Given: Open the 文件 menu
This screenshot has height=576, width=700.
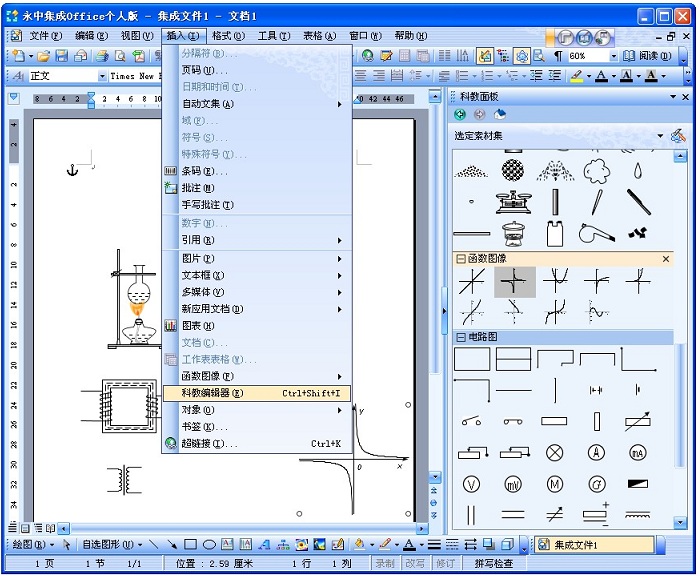Looking at the screenshot, I should tap(46, 36).
